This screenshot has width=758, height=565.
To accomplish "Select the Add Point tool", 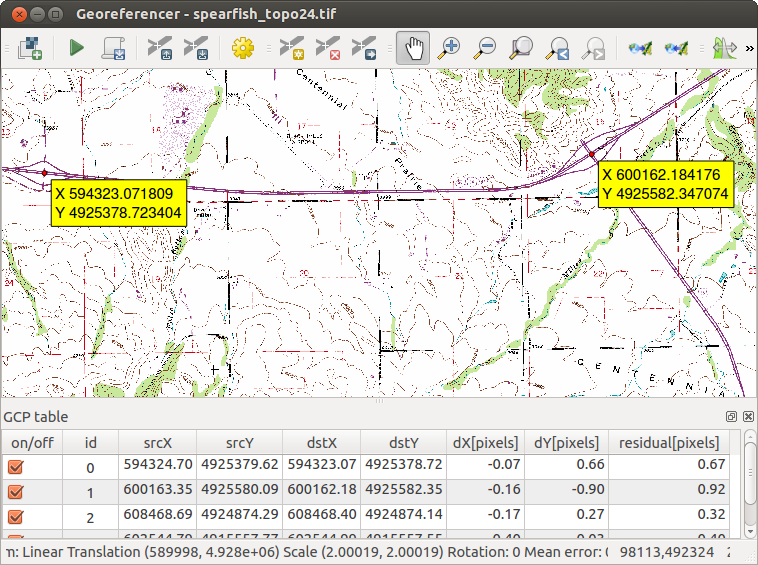I will 291,47.
